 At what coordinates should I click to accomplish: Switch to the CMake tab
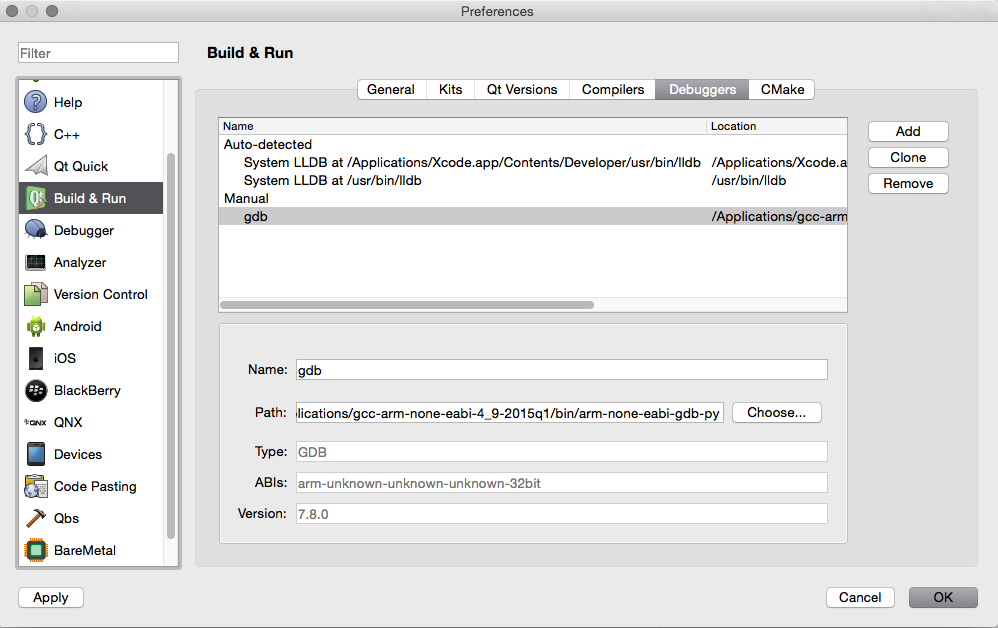[x=782, y=90]
